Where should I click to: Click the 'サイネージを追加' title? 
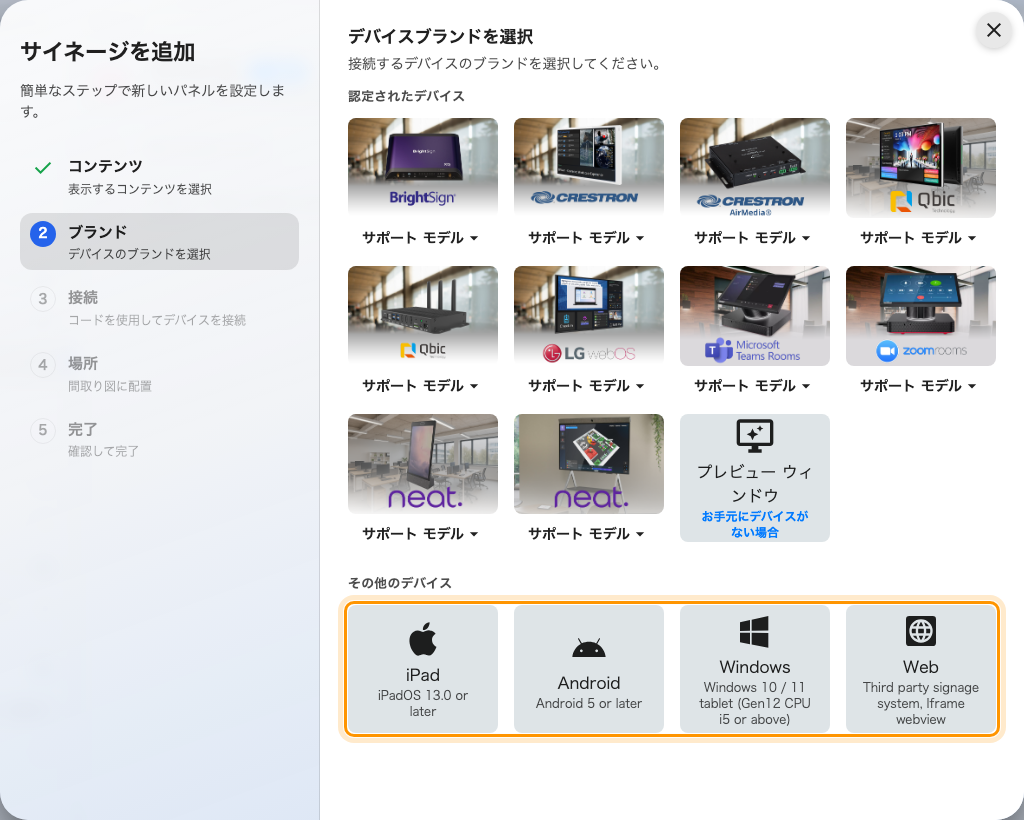[108, 52]
